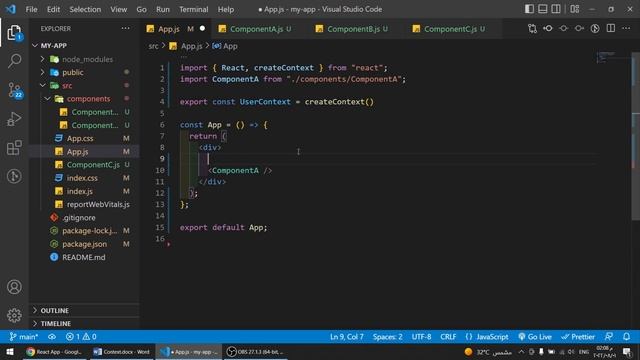The height and width of the screenshot is (360, 640).
Task: Toggle primary sidebar layout icon
Action: click(x=529, y=9)
